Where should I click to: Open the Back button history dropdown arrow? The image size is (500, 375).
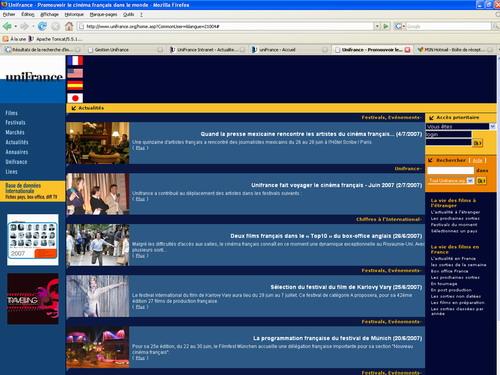click(x=15, y=26)
